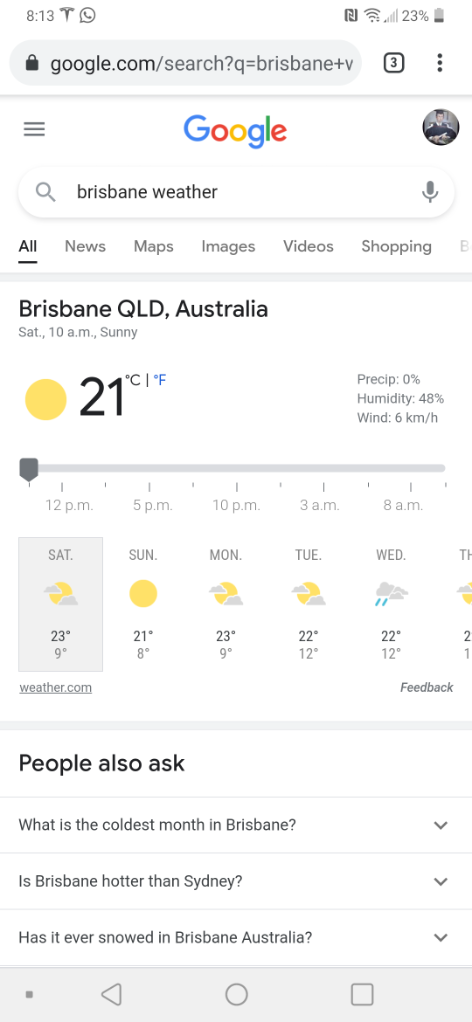Image resolution: width=472 pixels, height=1022 pixels.
Task: Tap the Android home circle button
Action: point(236,995)
